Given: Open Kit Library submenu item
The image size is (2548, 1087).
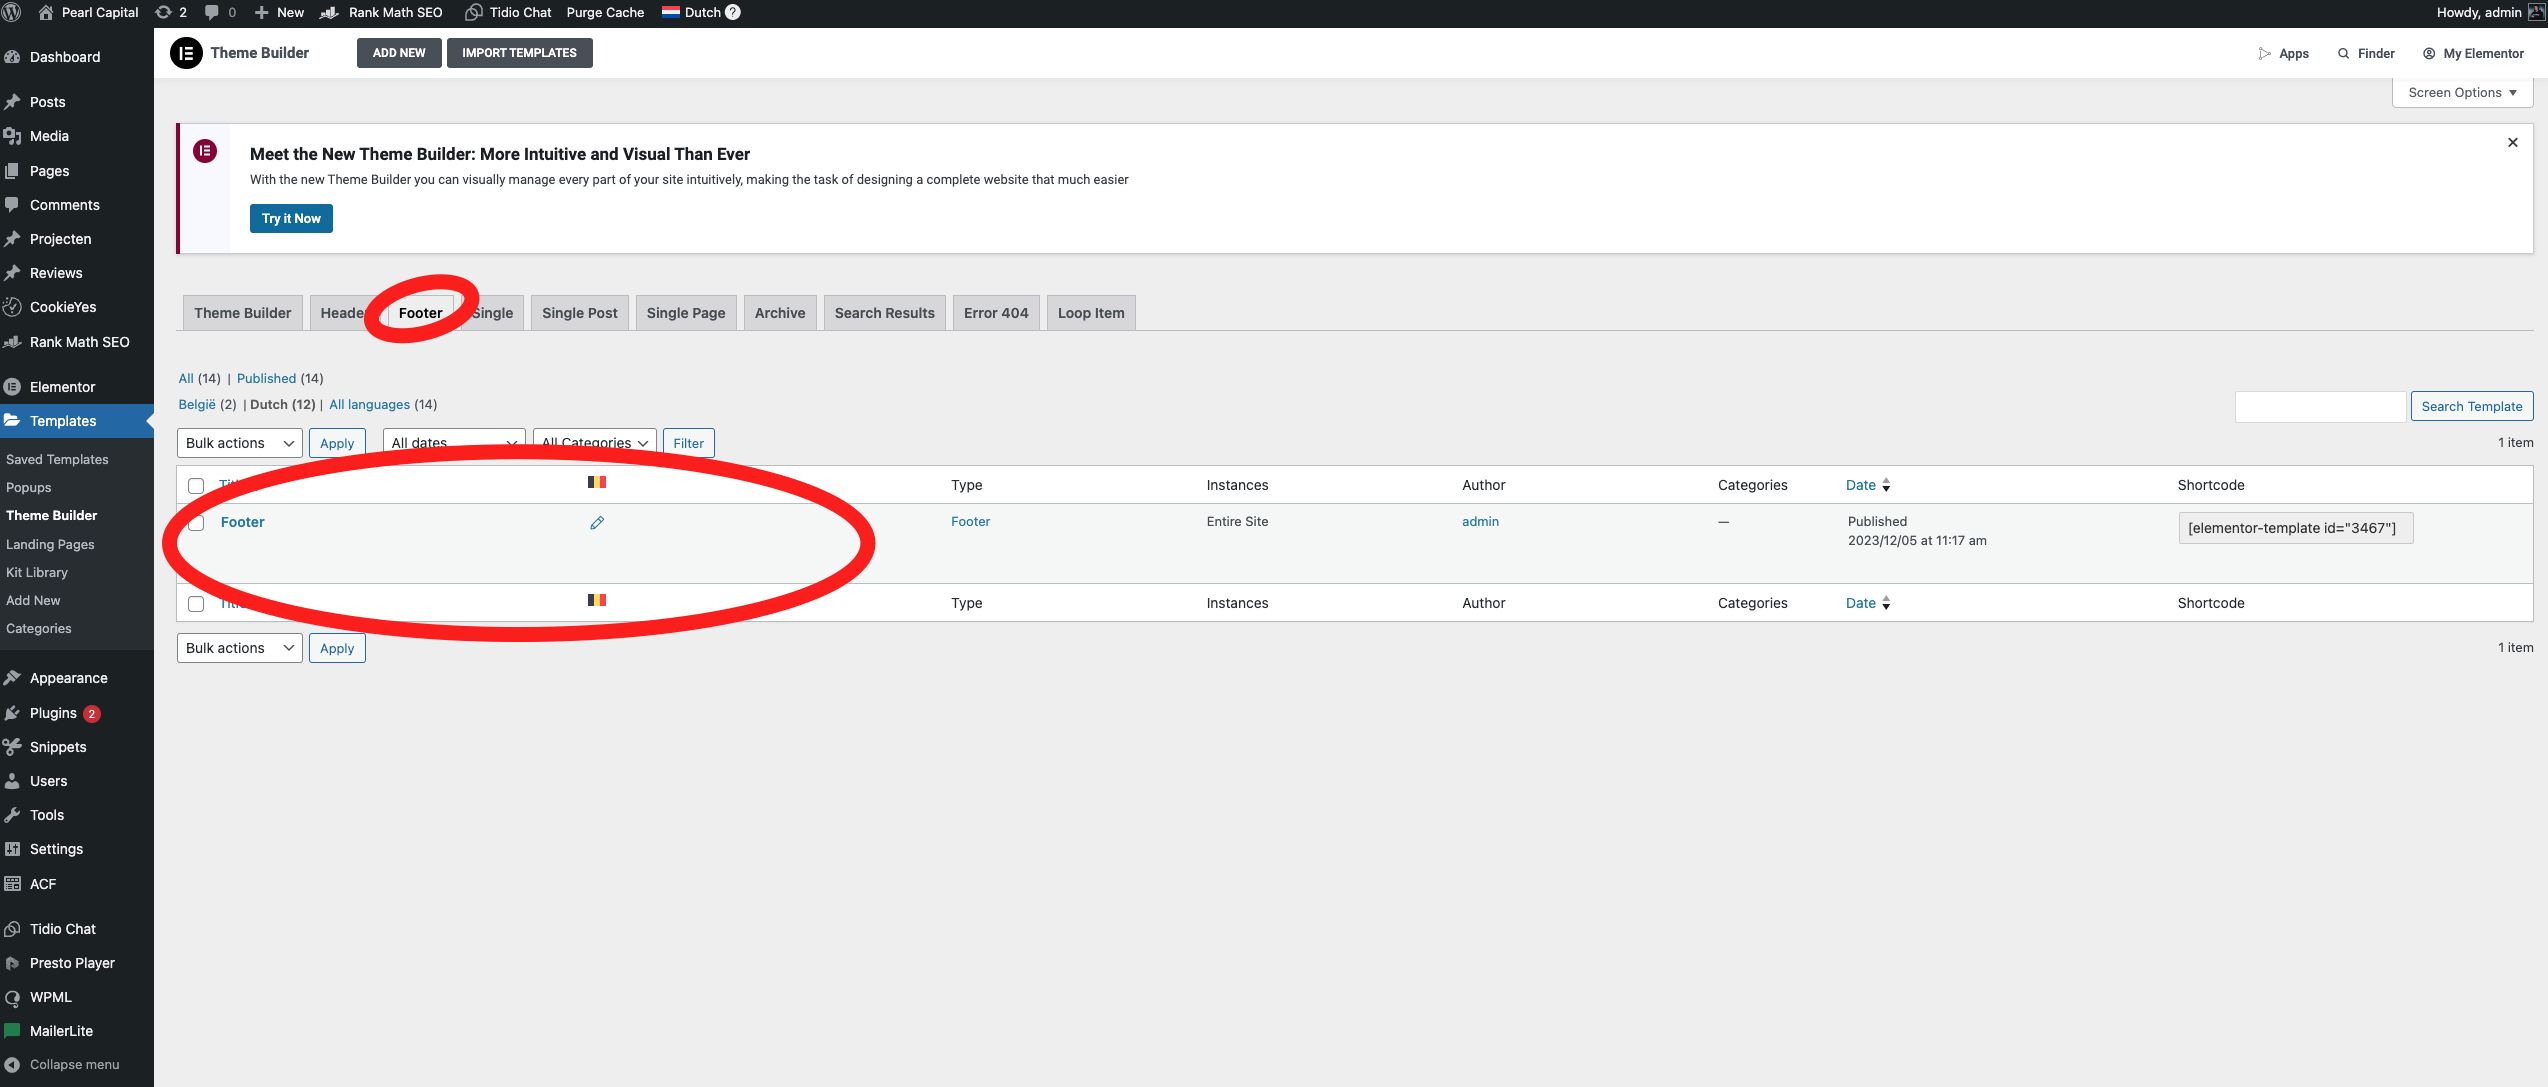Looking at the screenshot, I should pyautogui.click(x=37, y=572).
